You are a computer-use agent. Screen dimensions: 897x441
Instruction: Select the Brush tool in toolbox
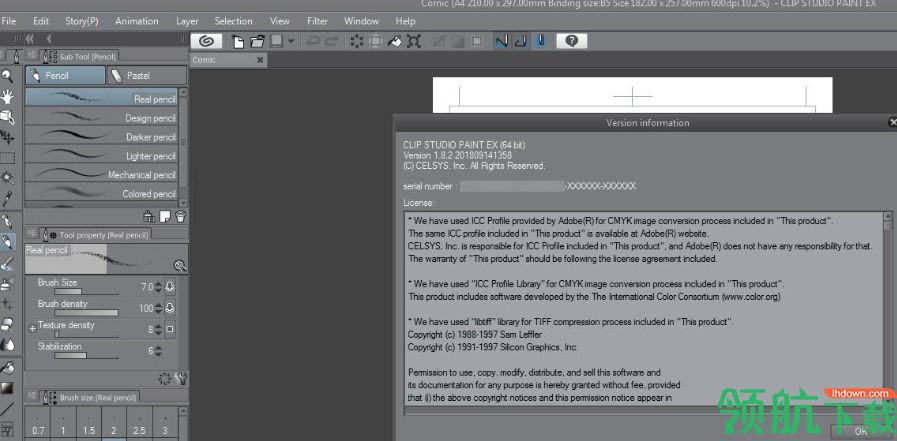[7, 263]
